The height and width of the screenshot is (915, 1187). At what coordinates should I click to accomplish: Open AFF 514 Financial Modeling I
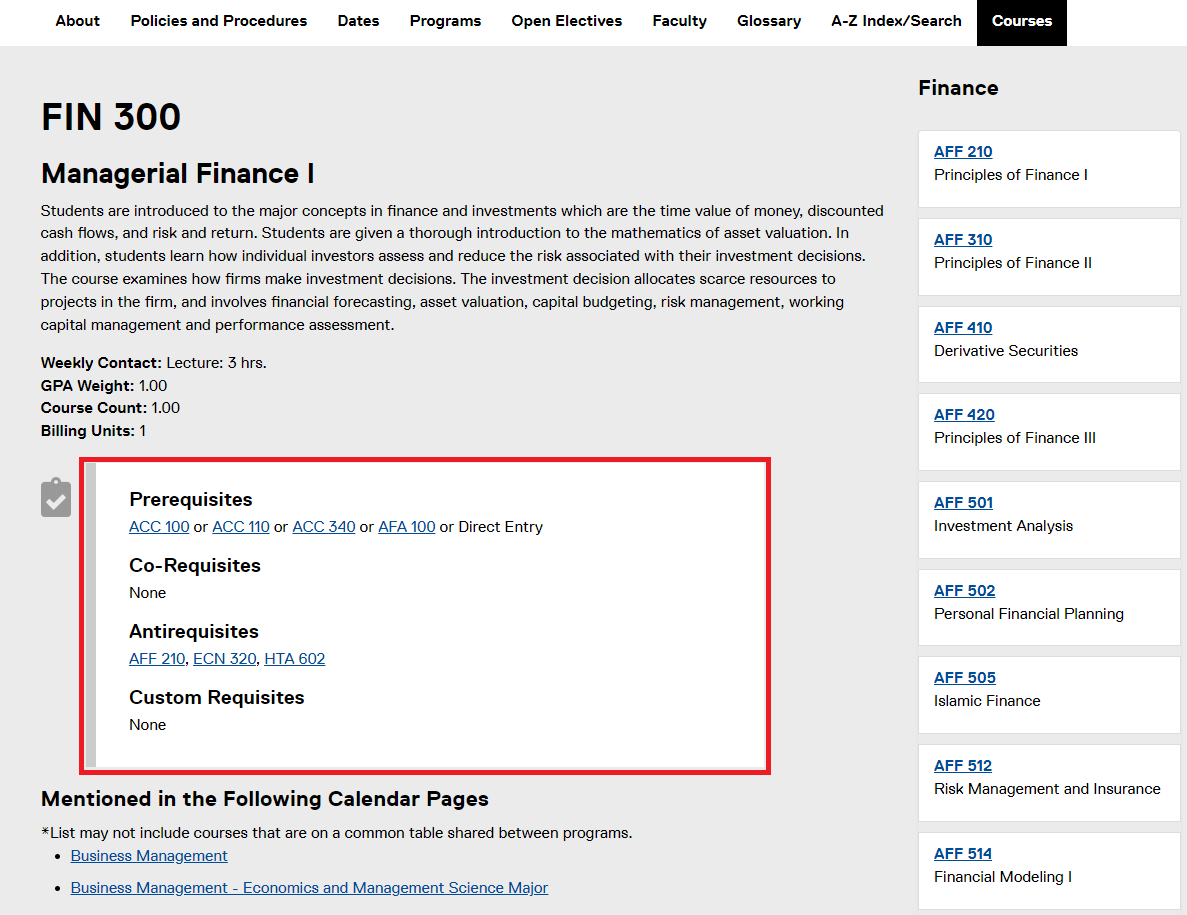tap(963, 854)
